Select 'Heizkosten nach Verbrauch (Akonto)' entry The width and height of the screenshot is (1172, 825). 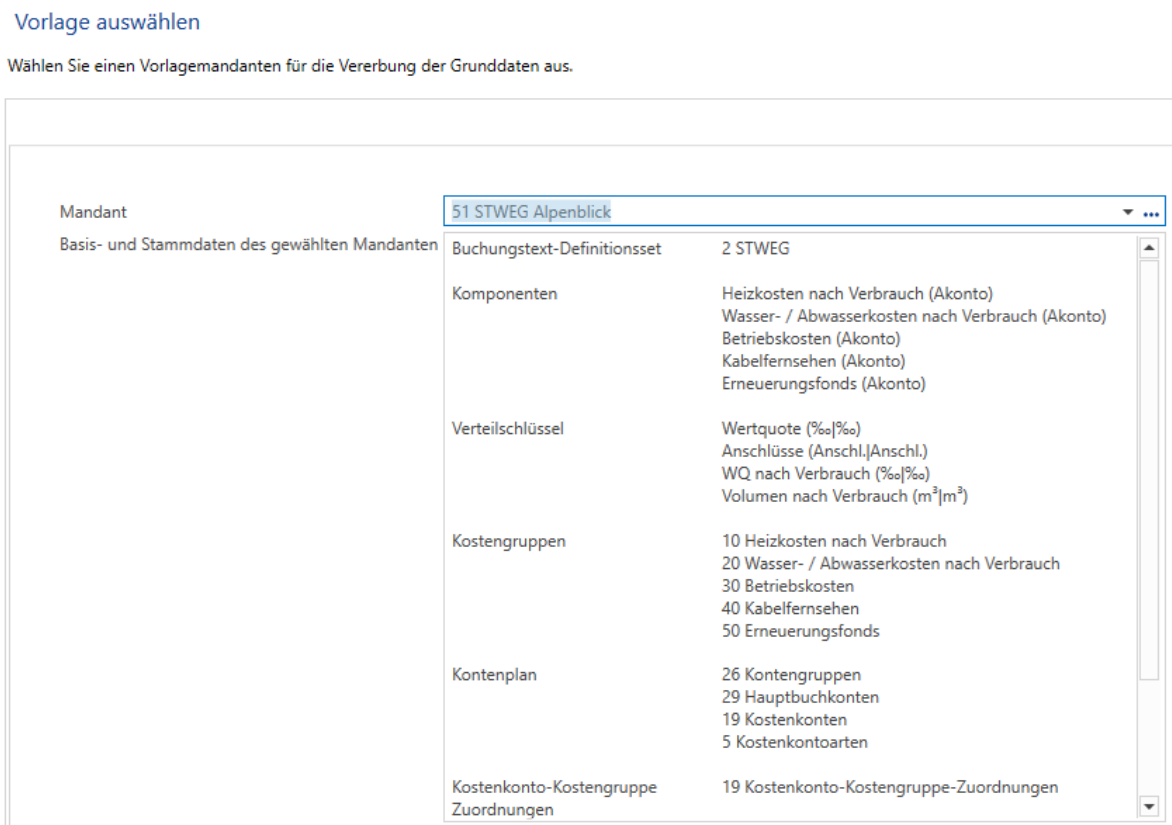[x=857, y=294]
